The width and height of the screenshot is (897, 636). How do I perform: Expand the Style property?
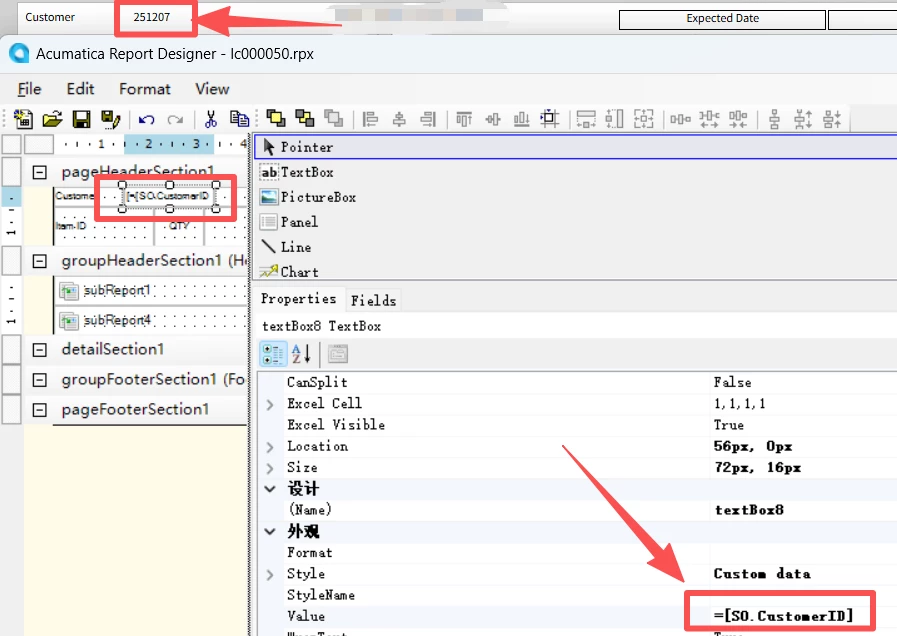[270, 574]
